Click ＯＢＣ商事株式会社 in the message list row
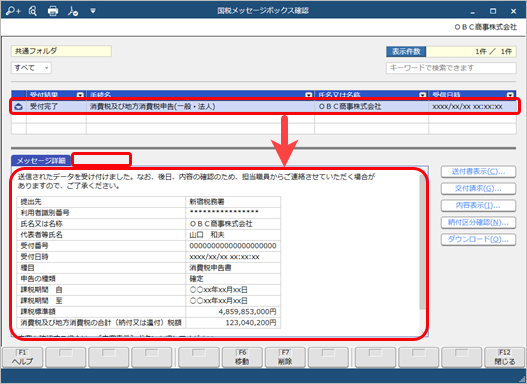The width and height of the screenshot is (527, 384). tap(371, 107)
